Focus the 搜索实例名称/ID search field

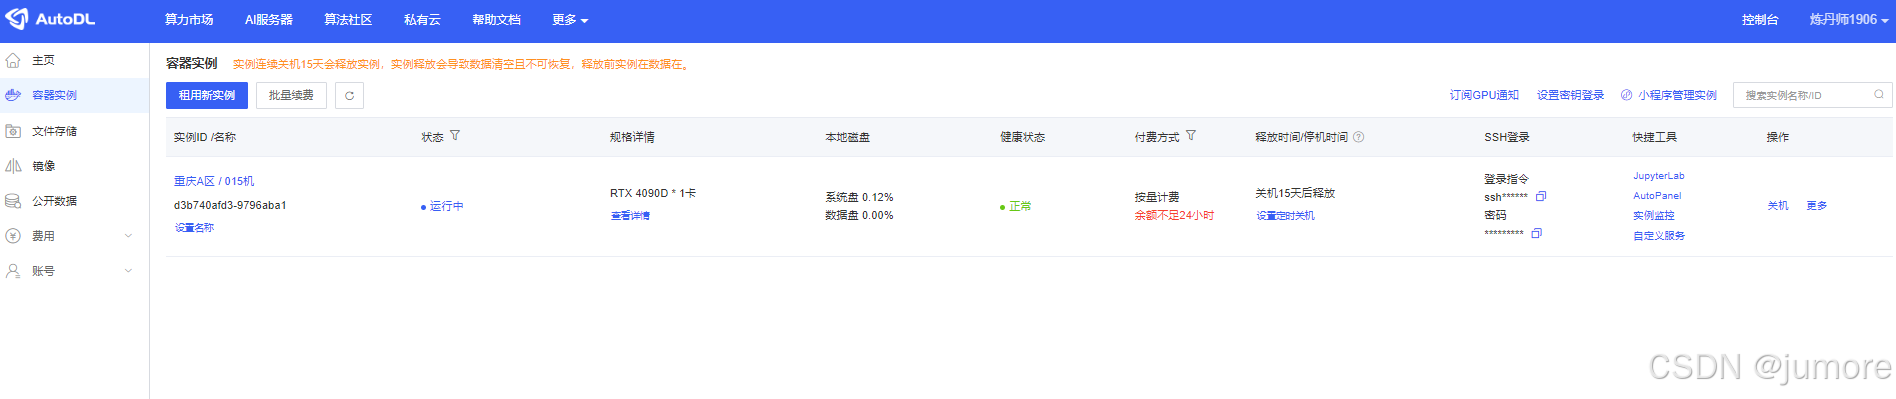click(1812, 95)
